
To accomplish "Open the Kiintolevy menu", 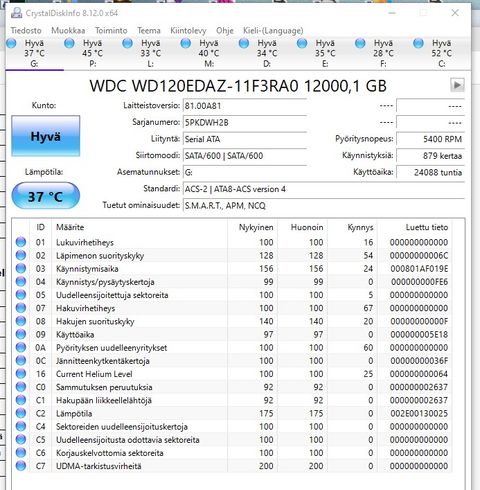I will 188,31.
